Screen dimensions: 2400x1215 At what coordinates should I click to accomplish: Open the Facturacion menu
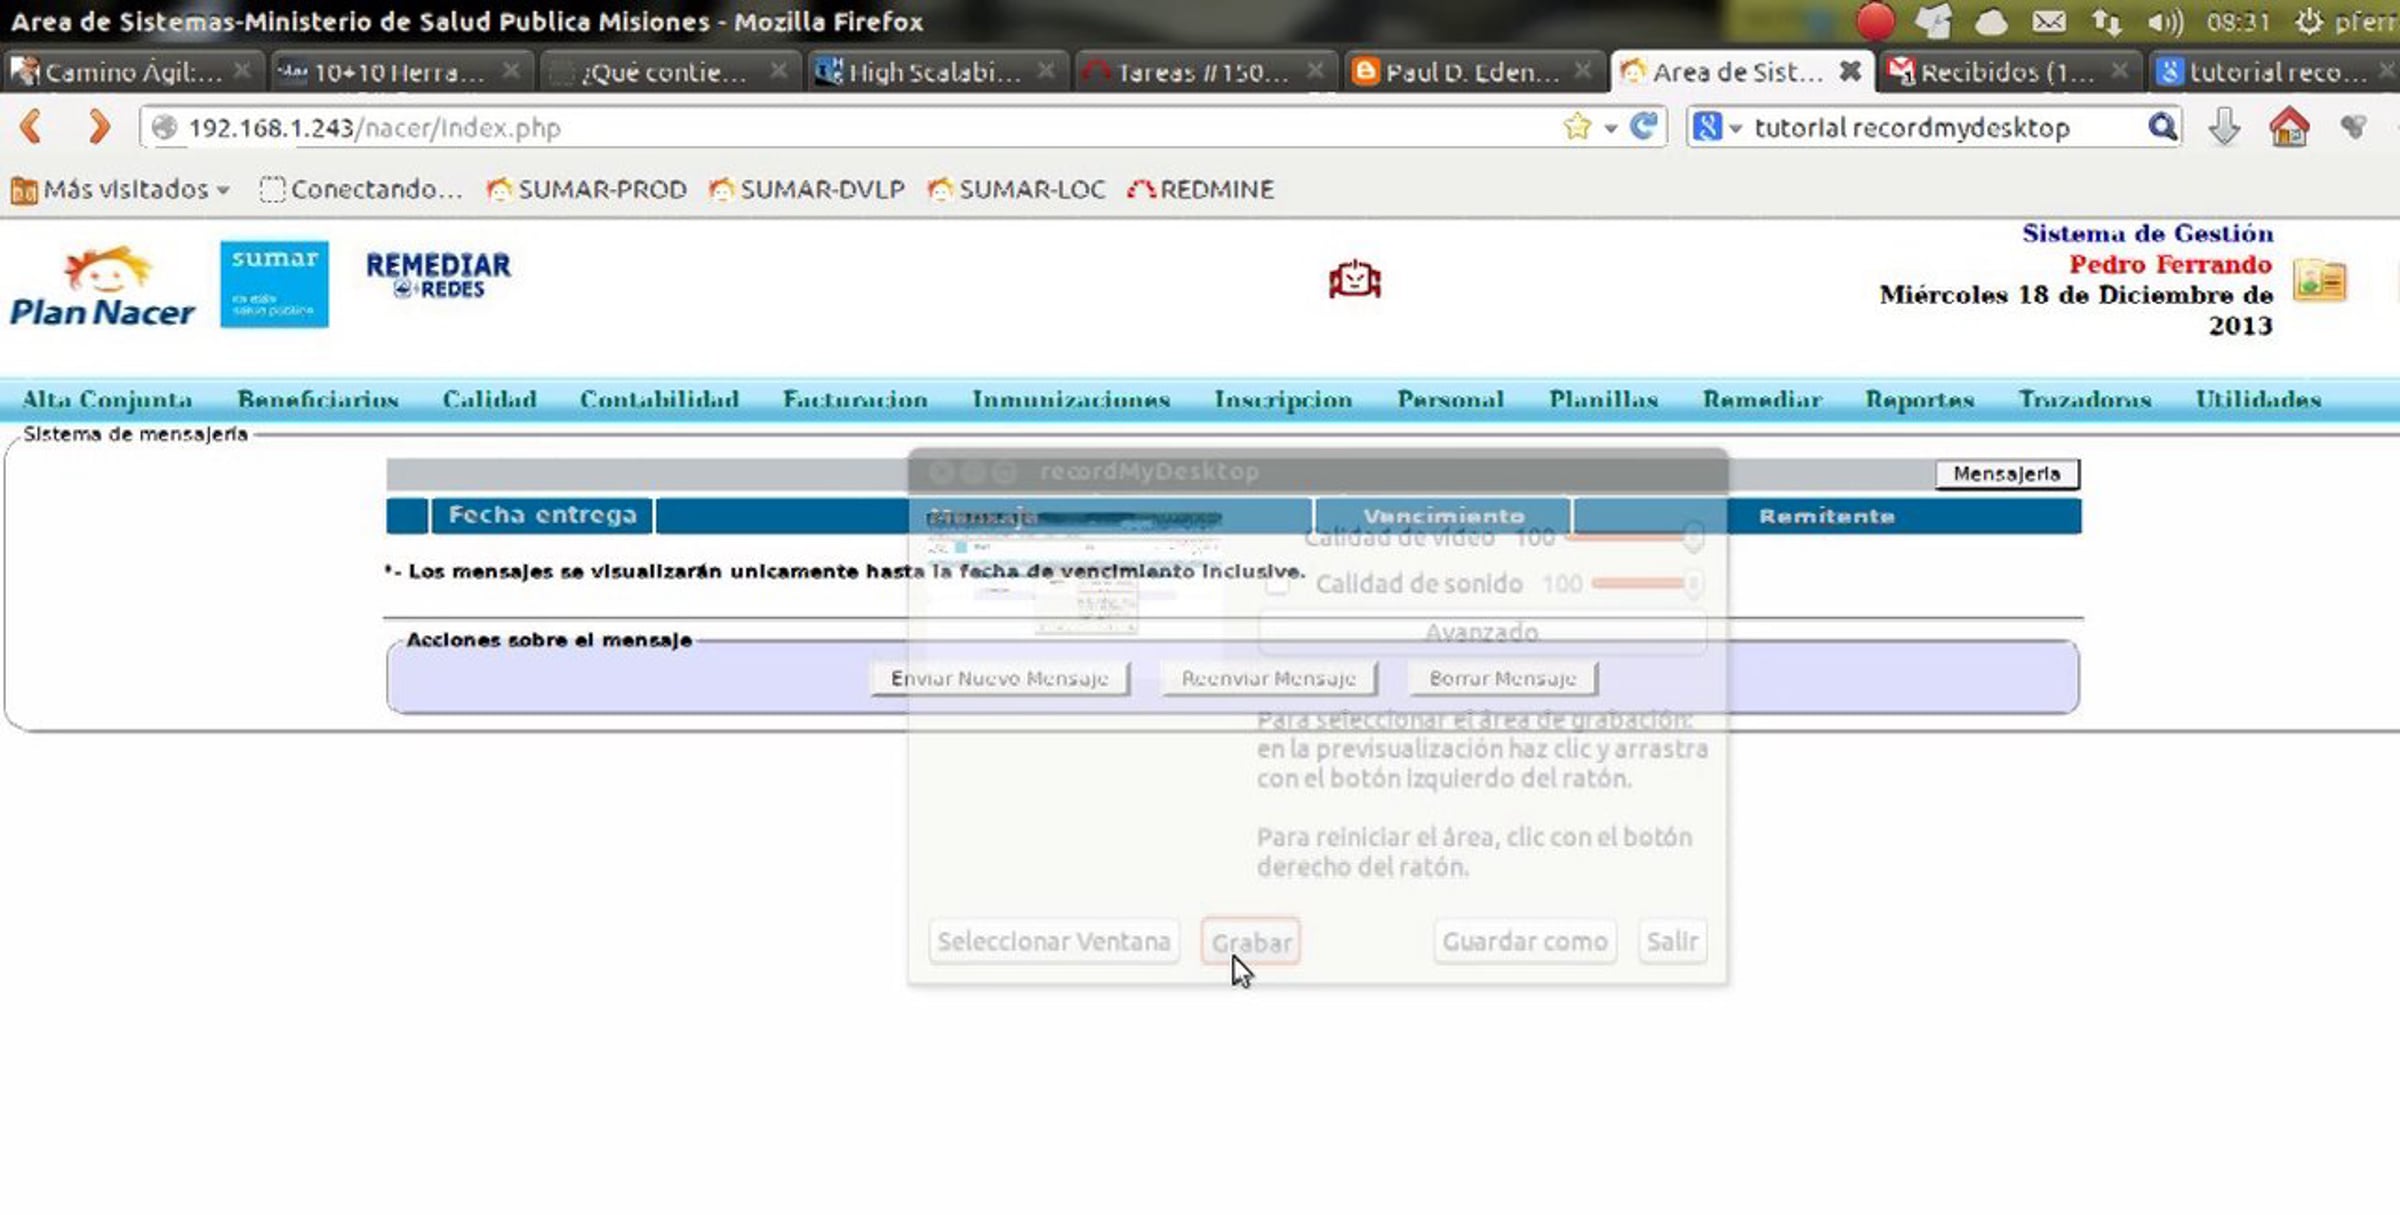pyautogui.click(x=855, y=399)
